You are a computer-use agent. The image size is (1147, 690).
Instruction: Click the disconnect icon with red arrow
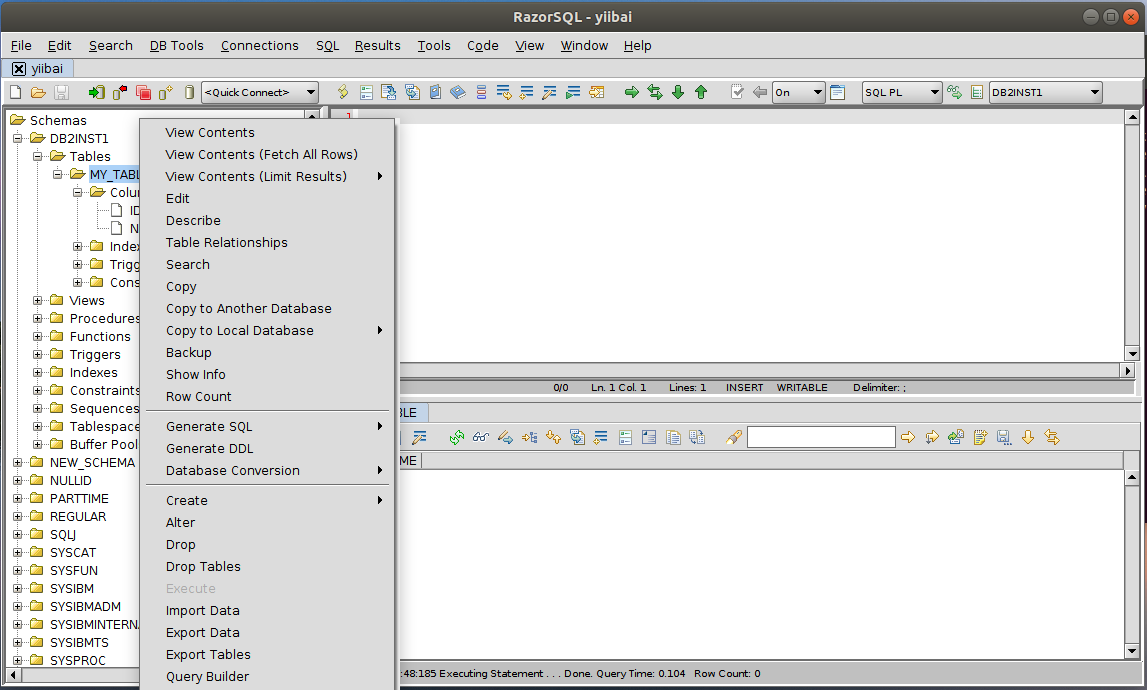pos(120,92)
